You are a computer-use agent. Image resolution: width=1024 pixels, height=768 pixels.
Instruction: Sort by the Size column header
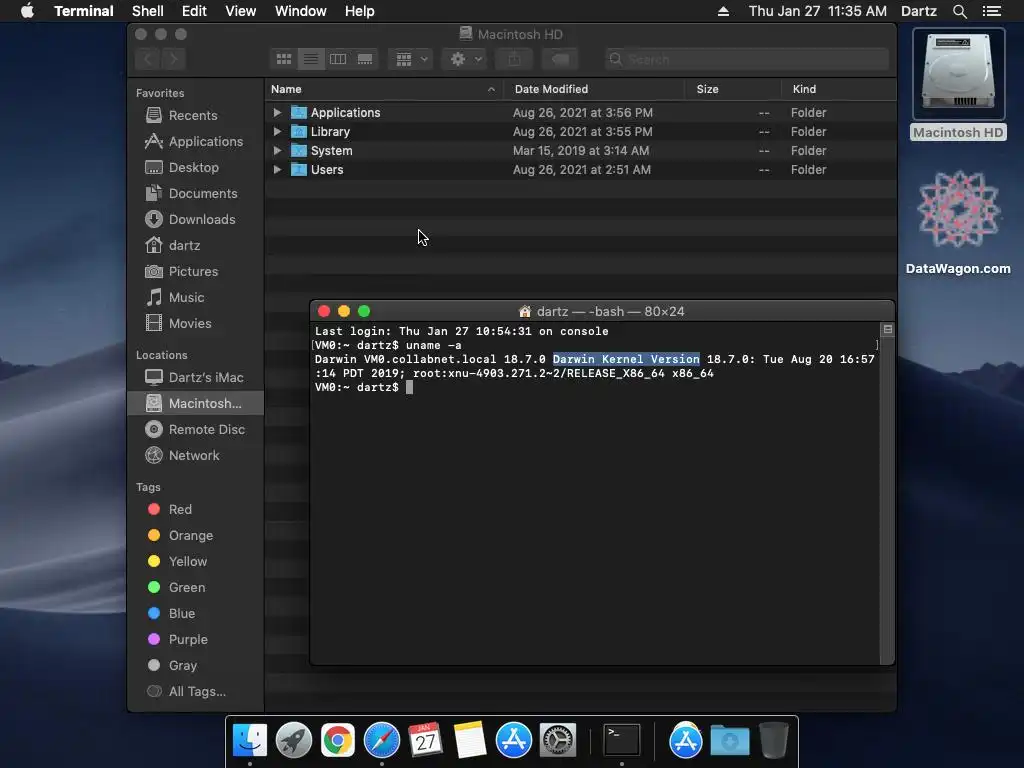[x=733, y=89]
